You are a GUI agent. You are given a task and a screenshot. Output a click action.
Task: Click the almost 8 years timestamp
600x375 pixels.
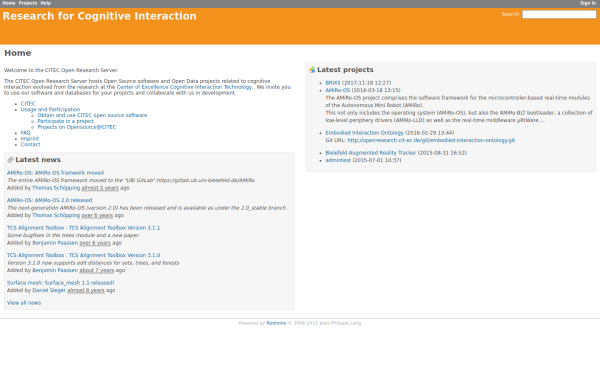[86, 290]
